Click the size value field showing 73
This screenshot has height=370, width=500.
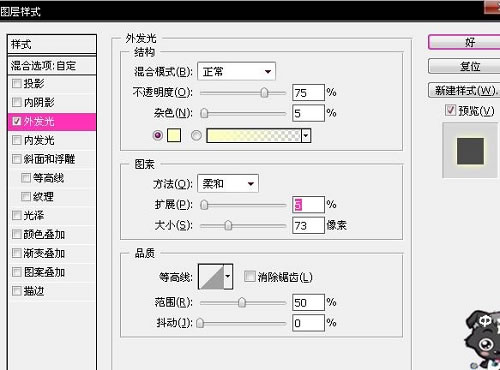(x=308, y=225)
